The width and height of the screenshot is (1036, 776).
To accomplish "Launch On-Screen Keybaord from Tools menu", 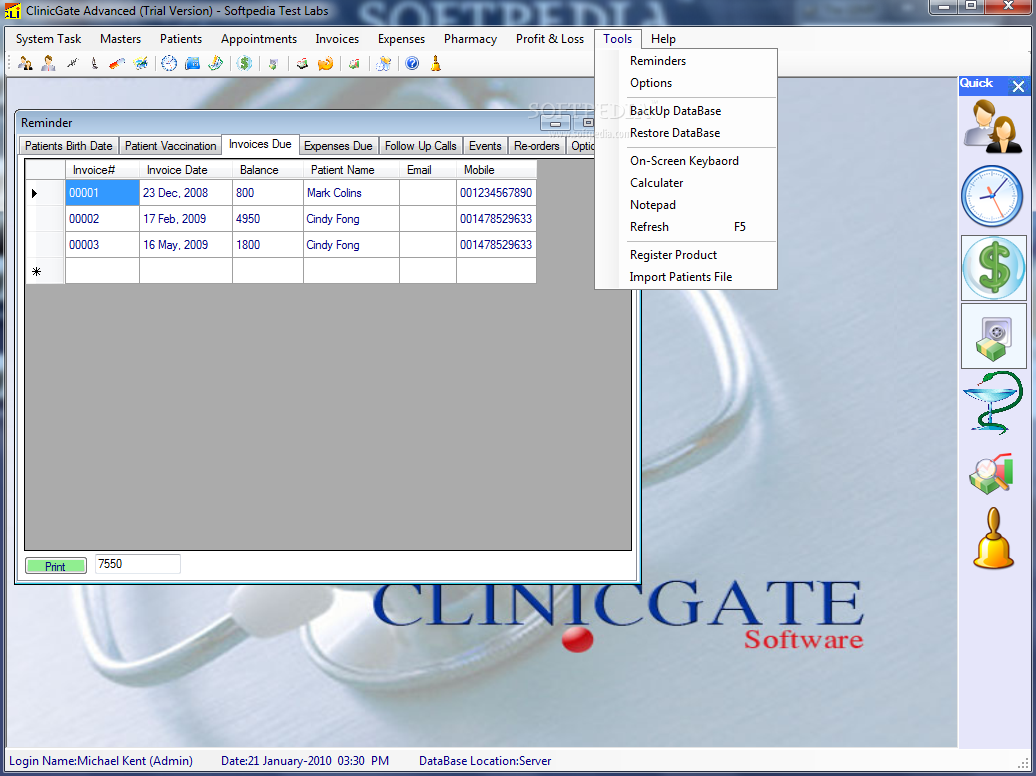I will [x=686, y=161].
